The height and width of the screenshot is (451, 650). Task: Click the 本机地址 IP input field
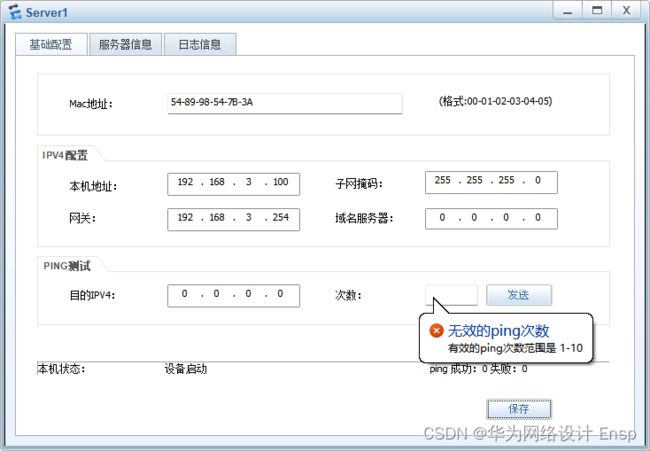tap(233, 184)
